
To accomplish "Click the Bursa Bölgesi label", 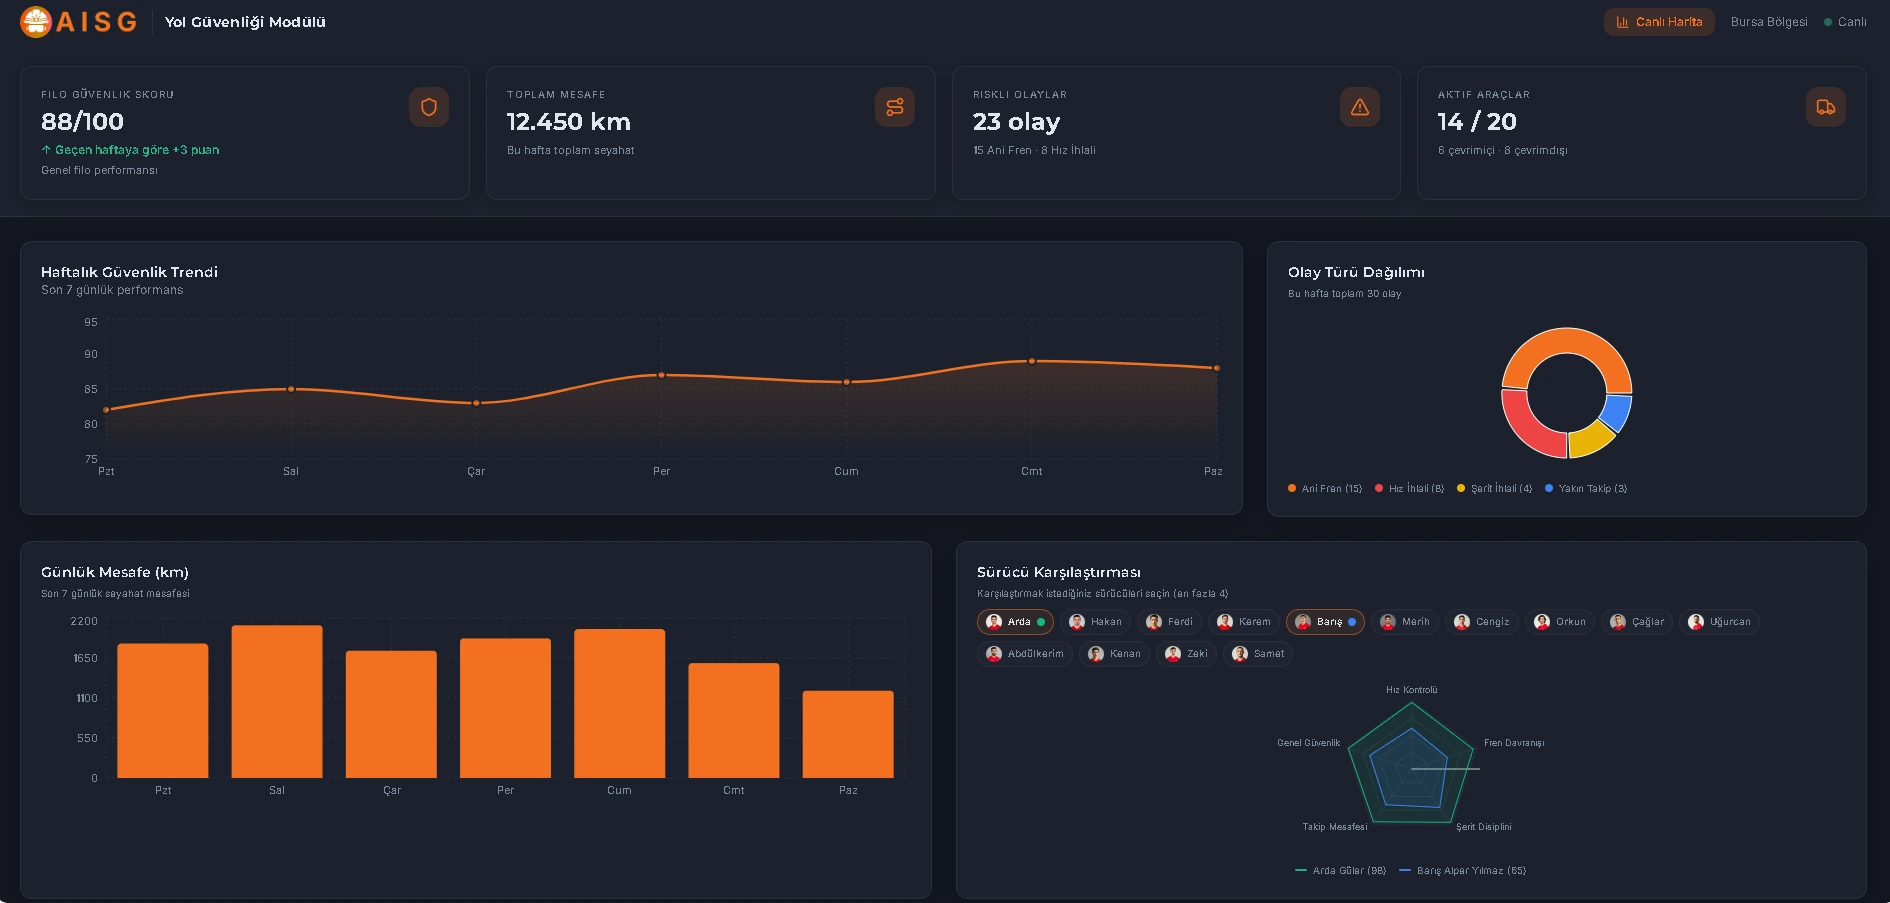I will (x=1768, y=22).
